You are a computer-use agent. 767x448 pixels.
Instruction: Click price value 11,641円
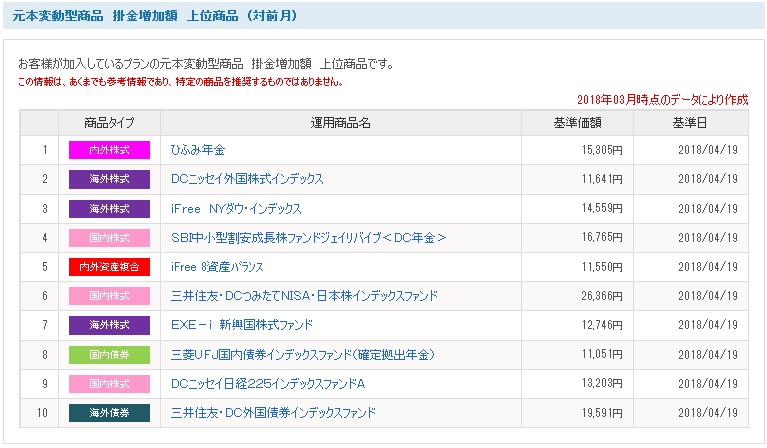pyautogui.click(x=602, y=179)
